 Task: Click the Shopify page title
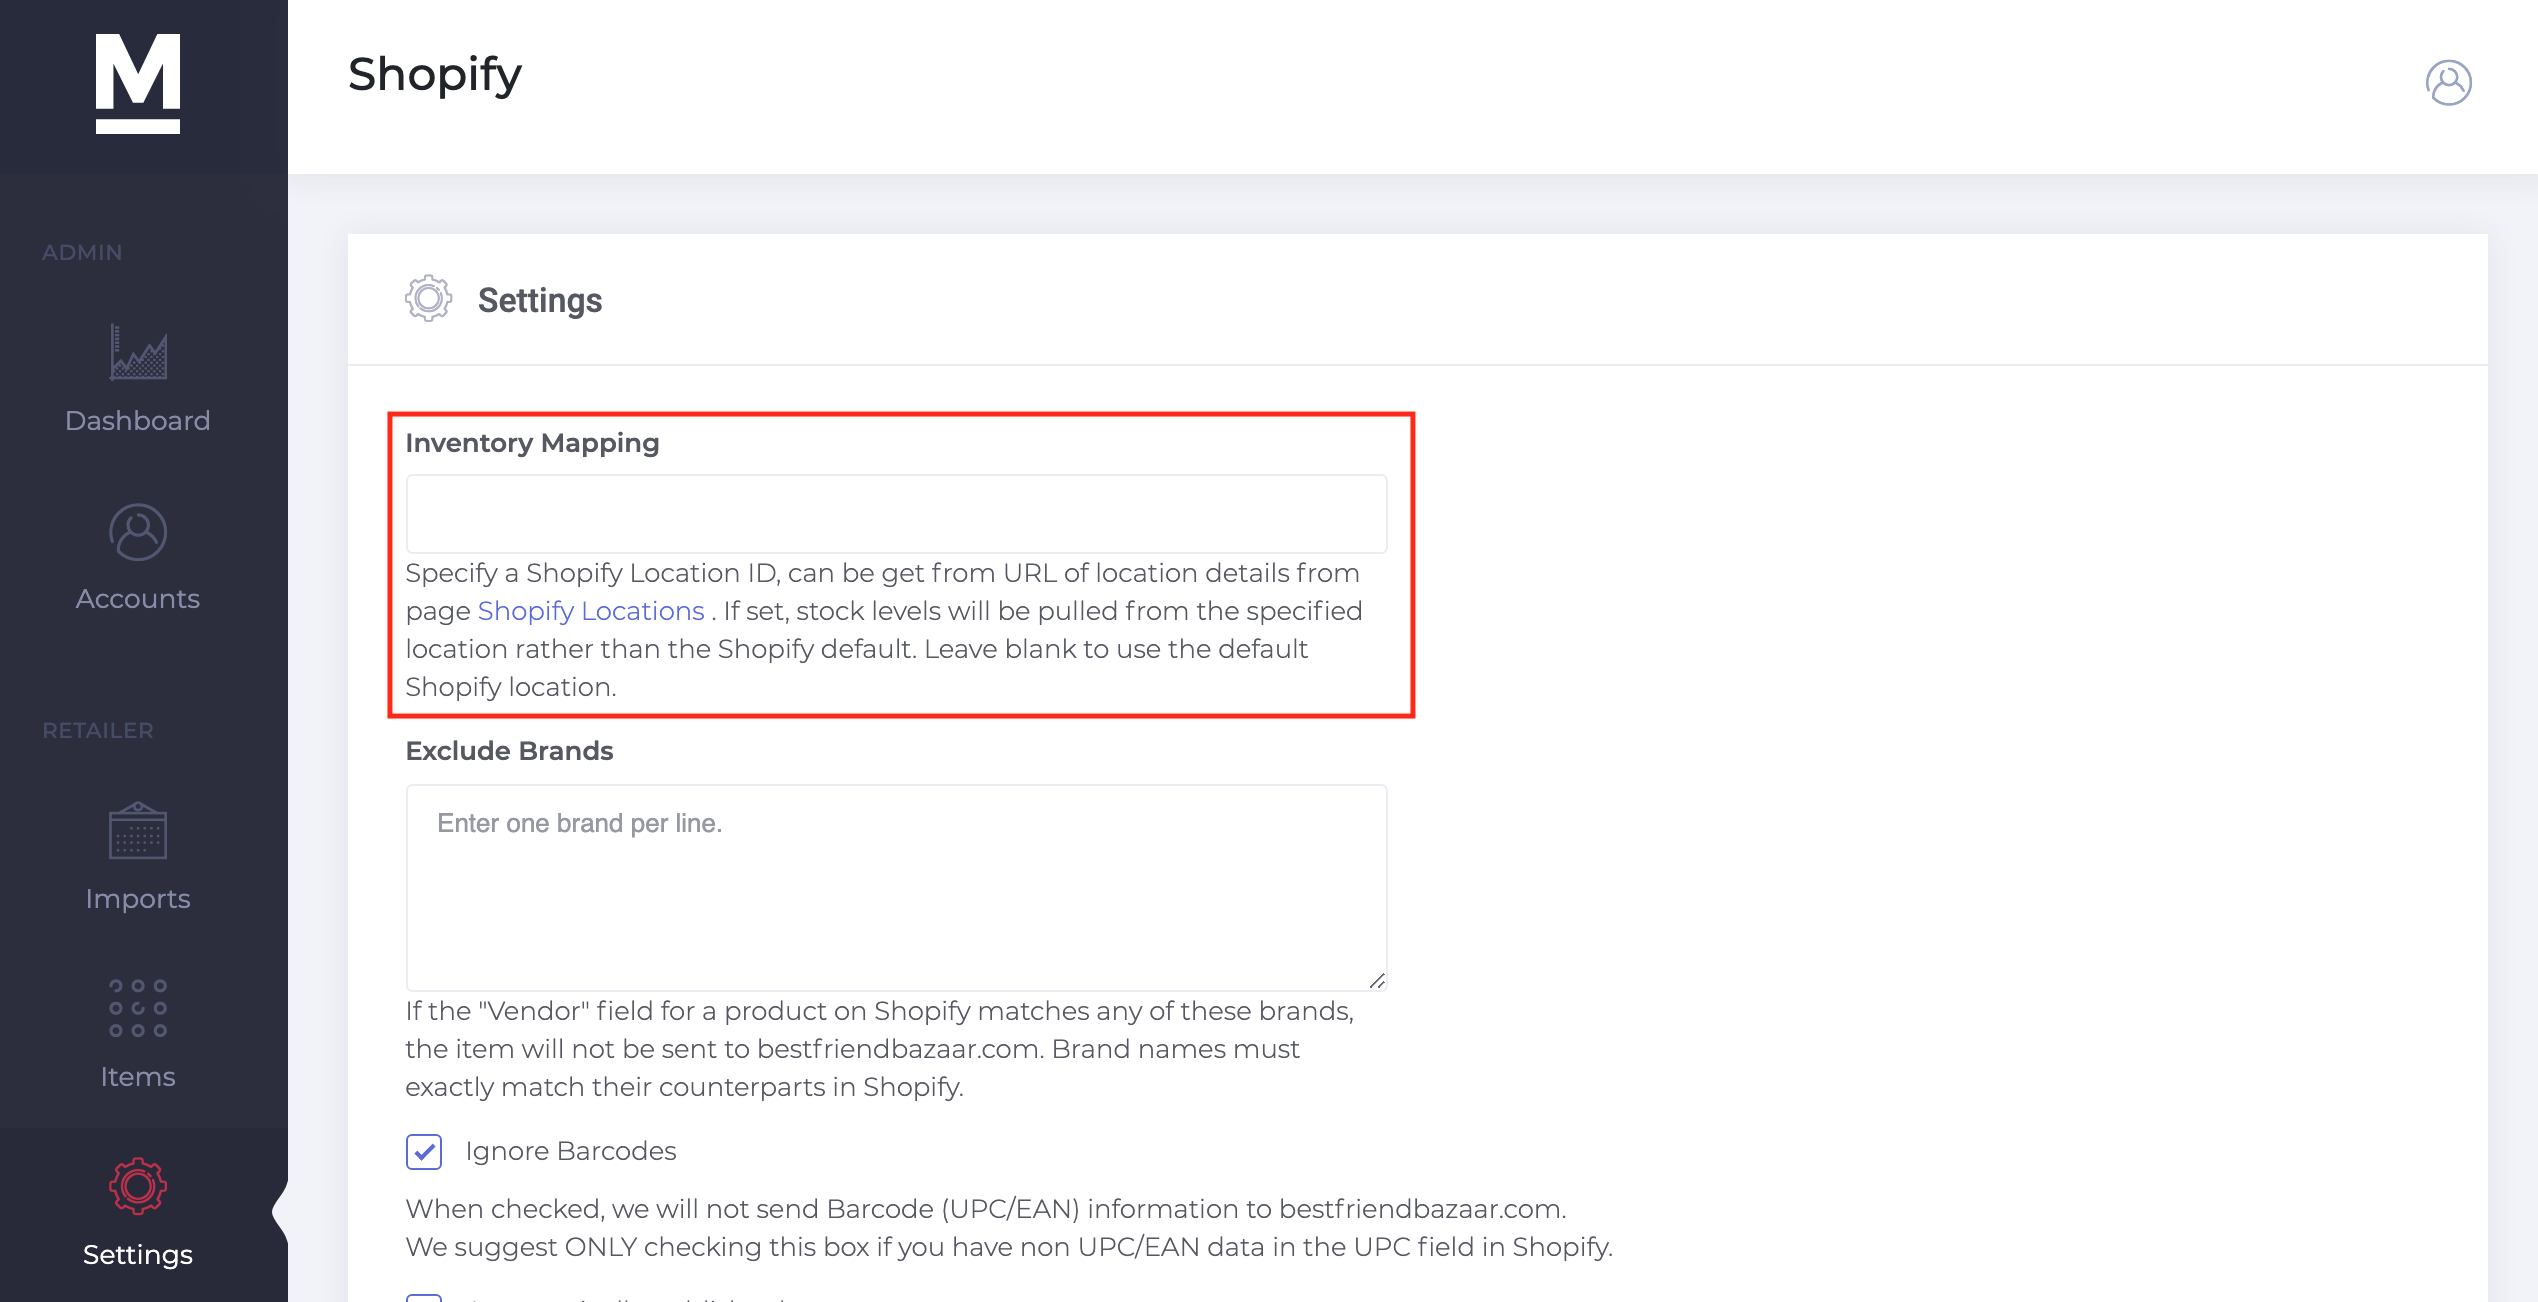435,75
